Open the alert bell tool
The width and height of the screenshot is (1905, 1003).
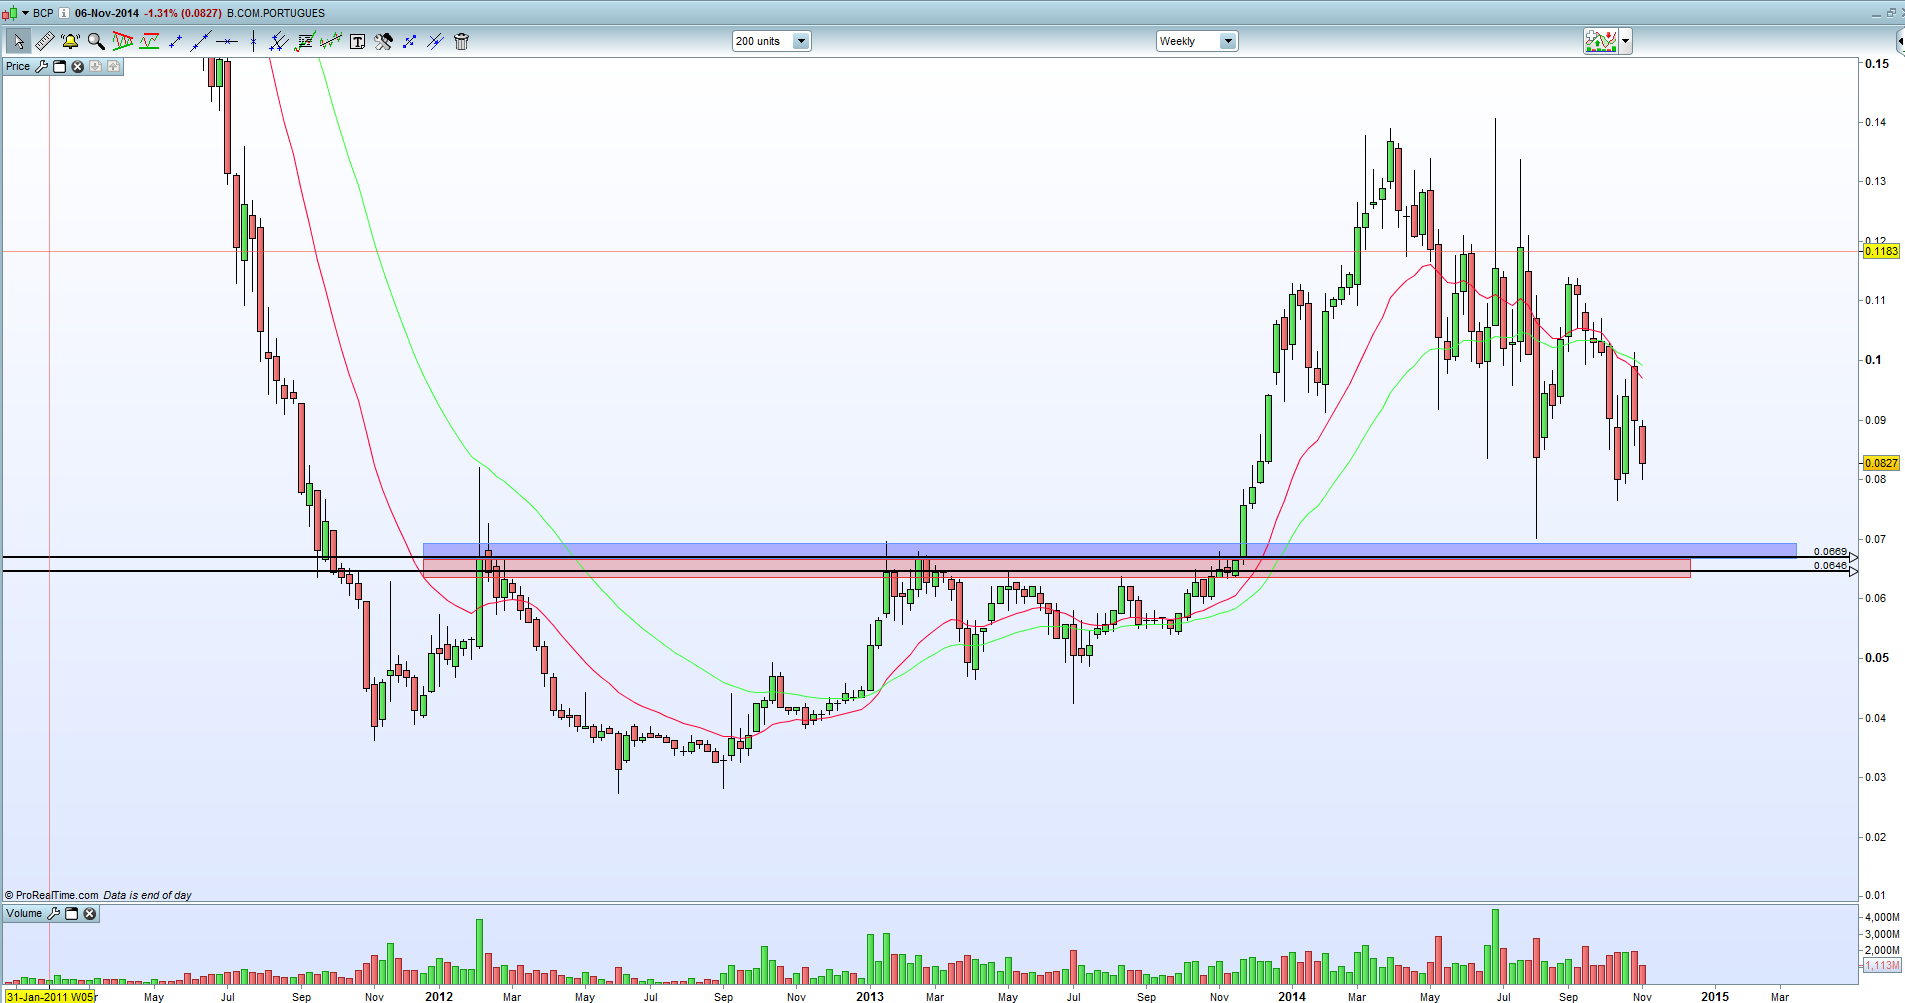70,41
